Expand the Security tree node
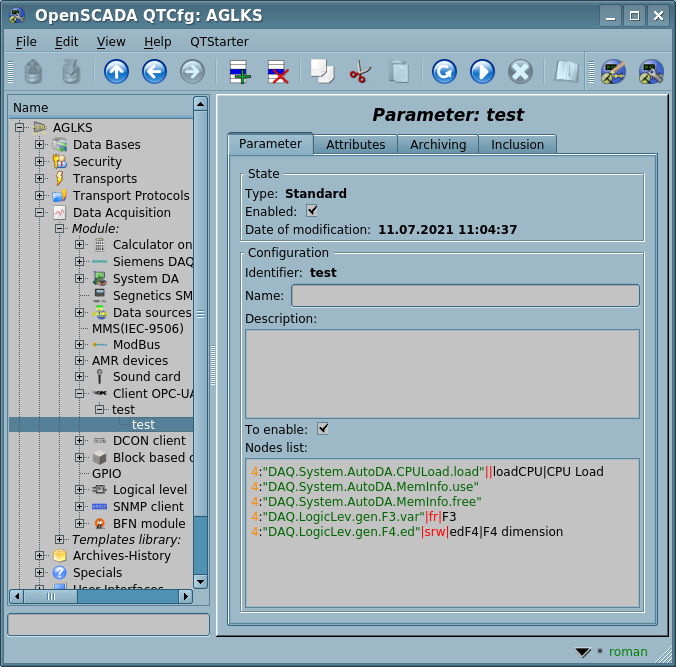 pyautogui.click(x=39, y=161)
